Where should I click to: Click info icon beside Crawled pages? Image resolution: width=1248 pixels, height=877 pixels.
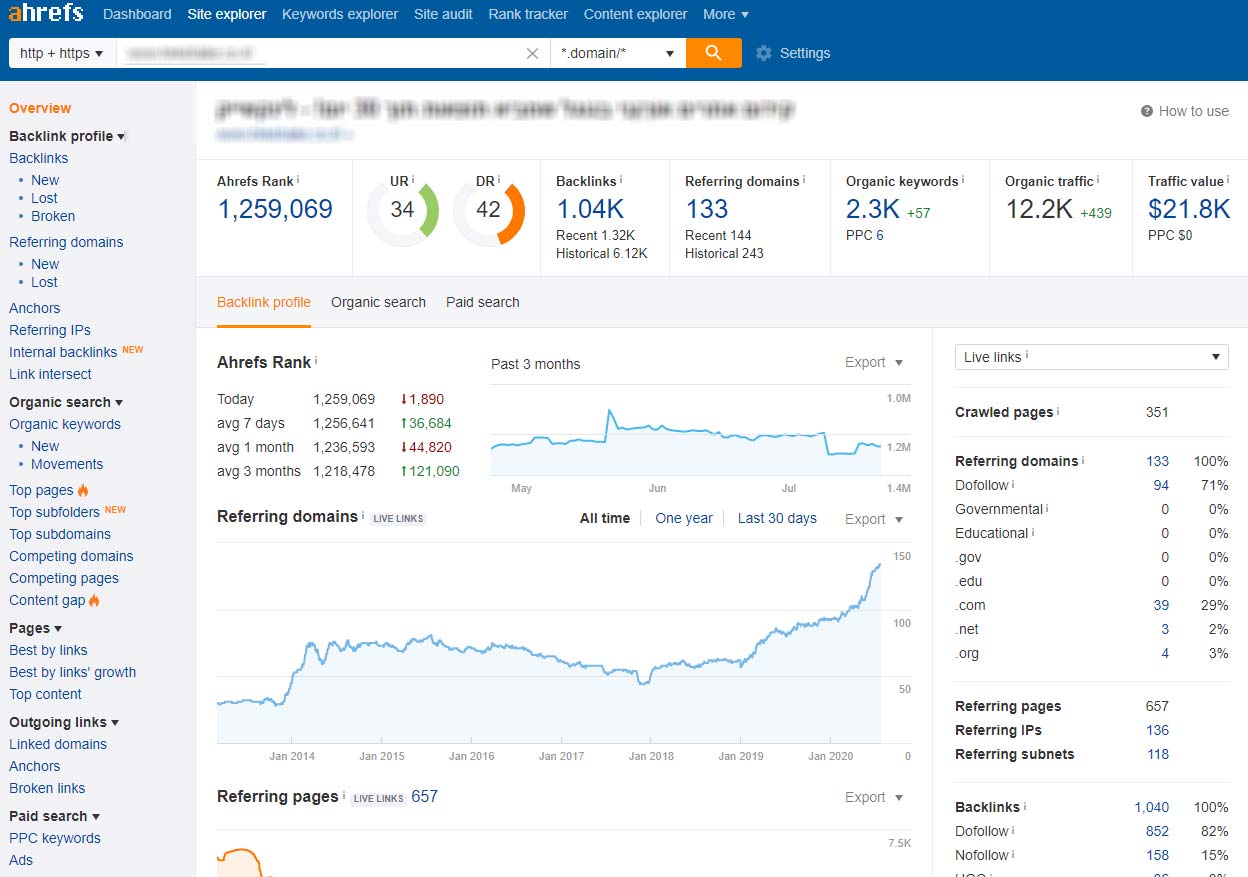[1059, 411]
